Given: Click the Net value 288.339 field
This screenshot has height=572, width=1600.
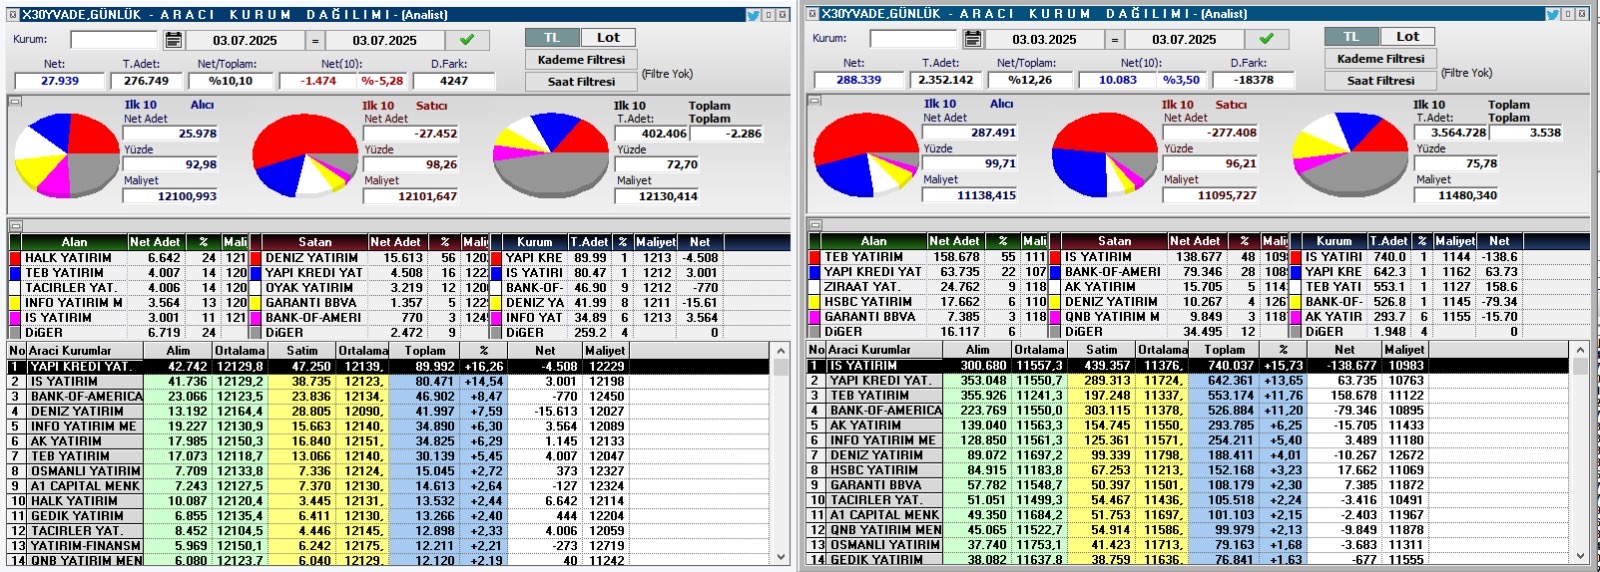Looking at the screenshot, I should [859, 80].
